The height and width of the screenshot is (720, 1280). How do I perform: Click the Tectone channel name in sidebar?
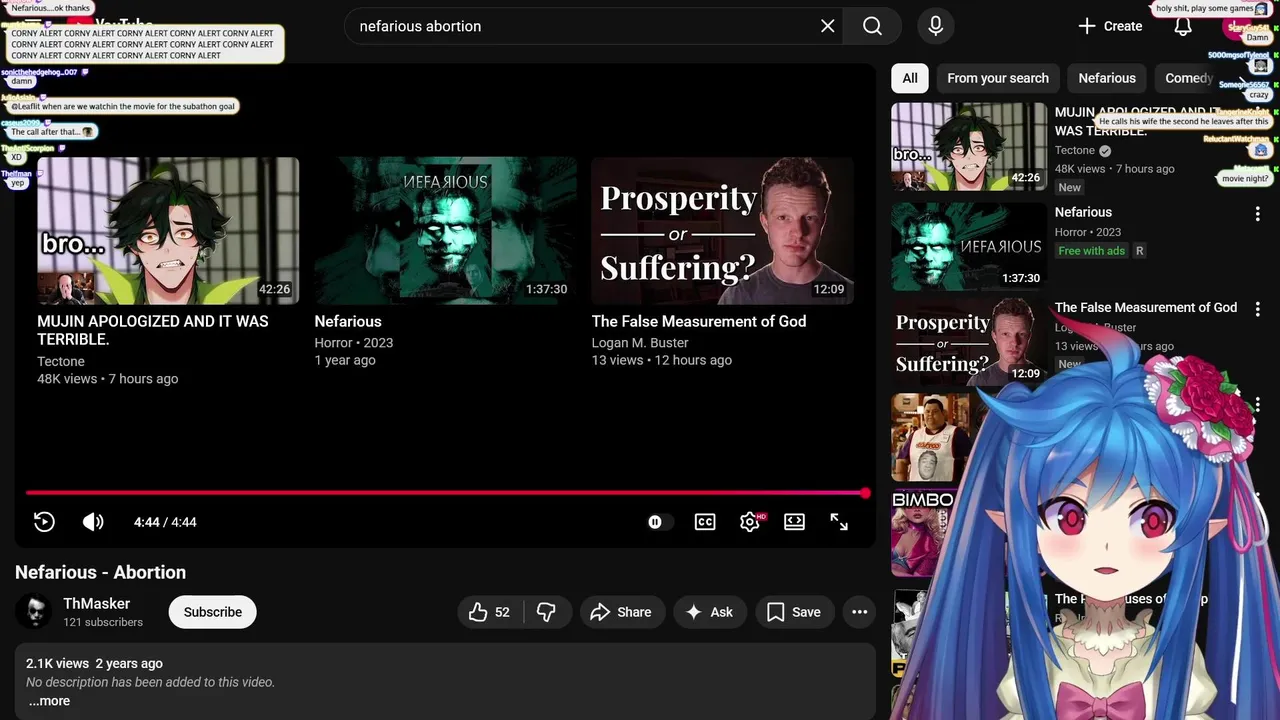[x=1075, y=150]
